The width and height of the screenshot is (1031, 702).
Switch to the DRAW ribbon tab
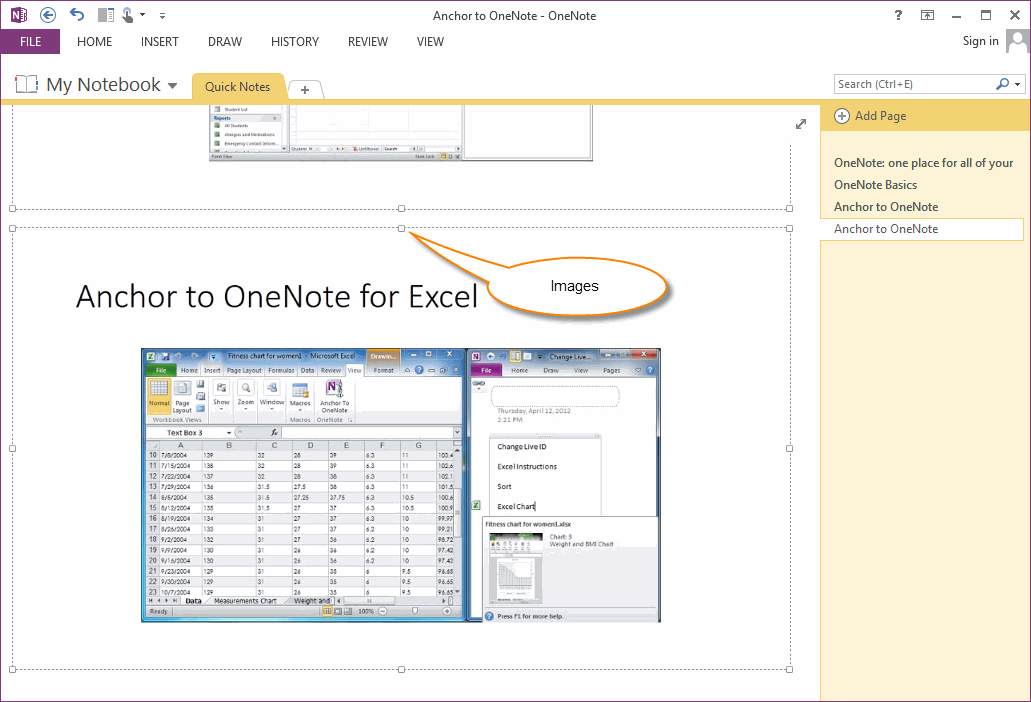225,41
